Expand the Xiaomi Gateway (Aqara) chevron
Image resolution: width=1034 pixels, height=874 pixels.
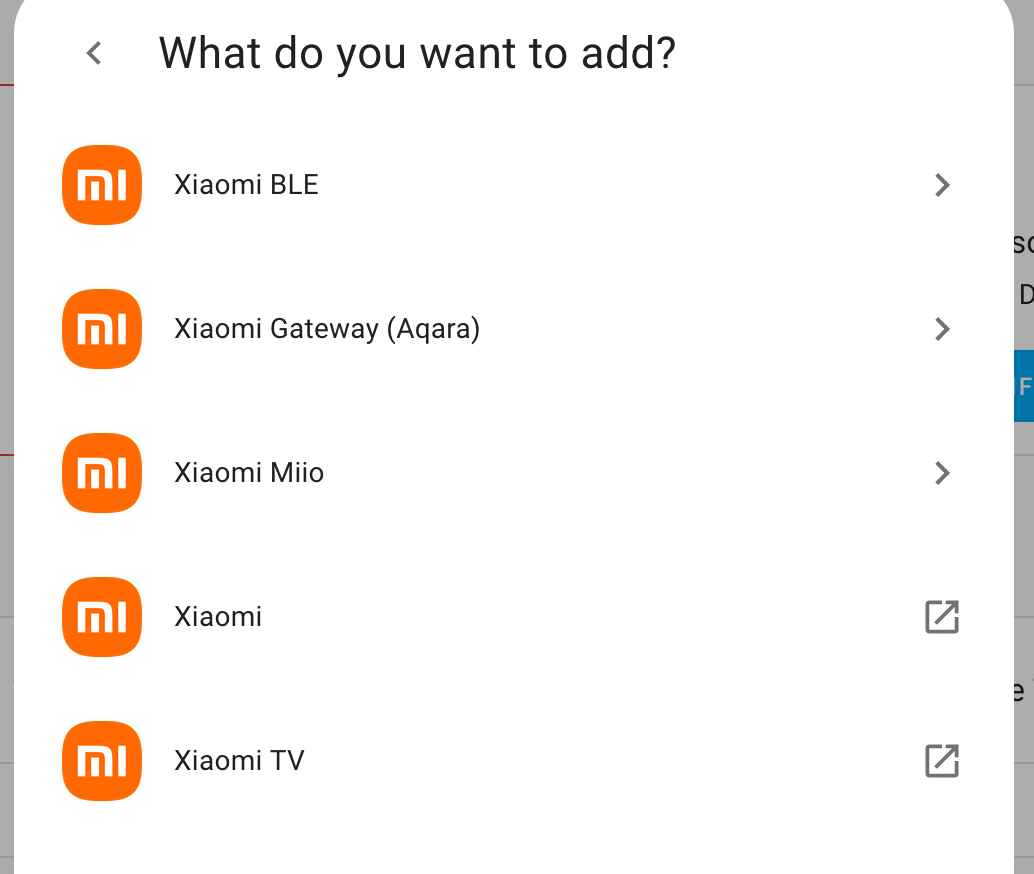tap(941, 329)
